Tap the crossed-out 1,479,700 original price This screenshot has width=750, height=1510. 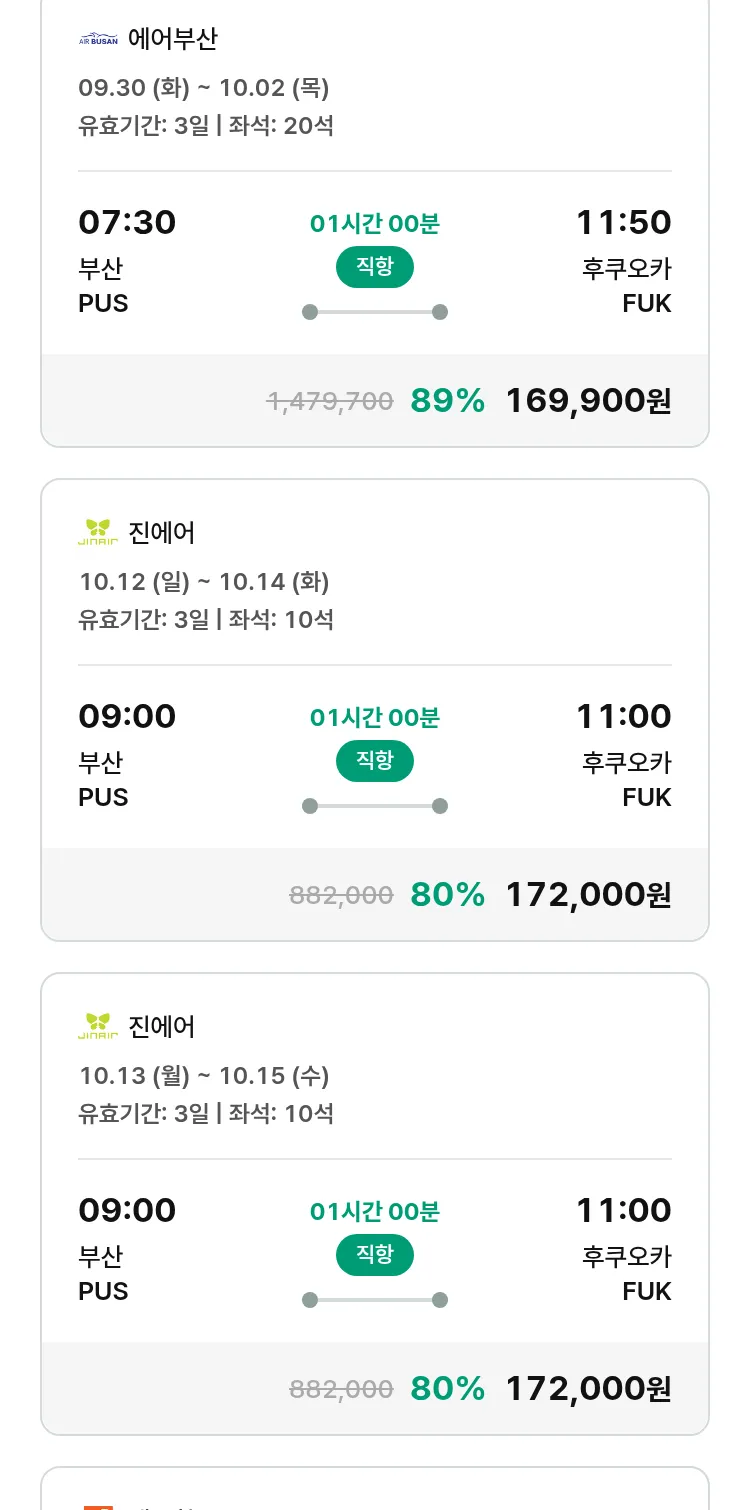330,402
